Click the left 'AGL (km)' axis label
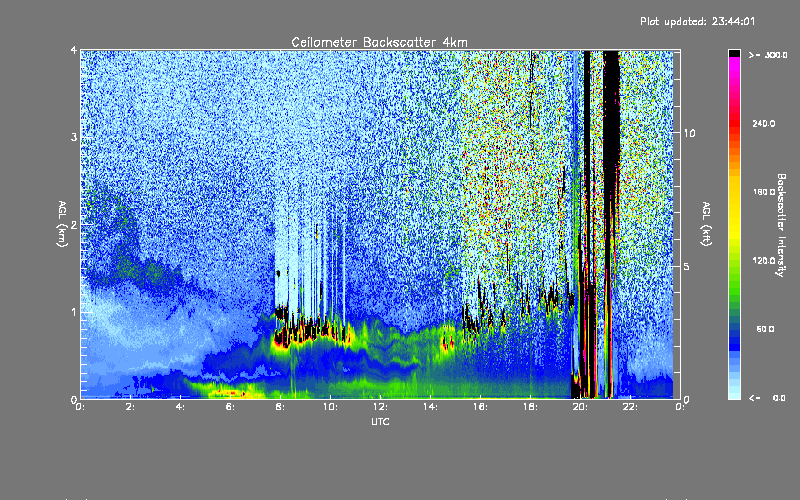The height and width of the screenshot is (500, 800). point(62,224)
